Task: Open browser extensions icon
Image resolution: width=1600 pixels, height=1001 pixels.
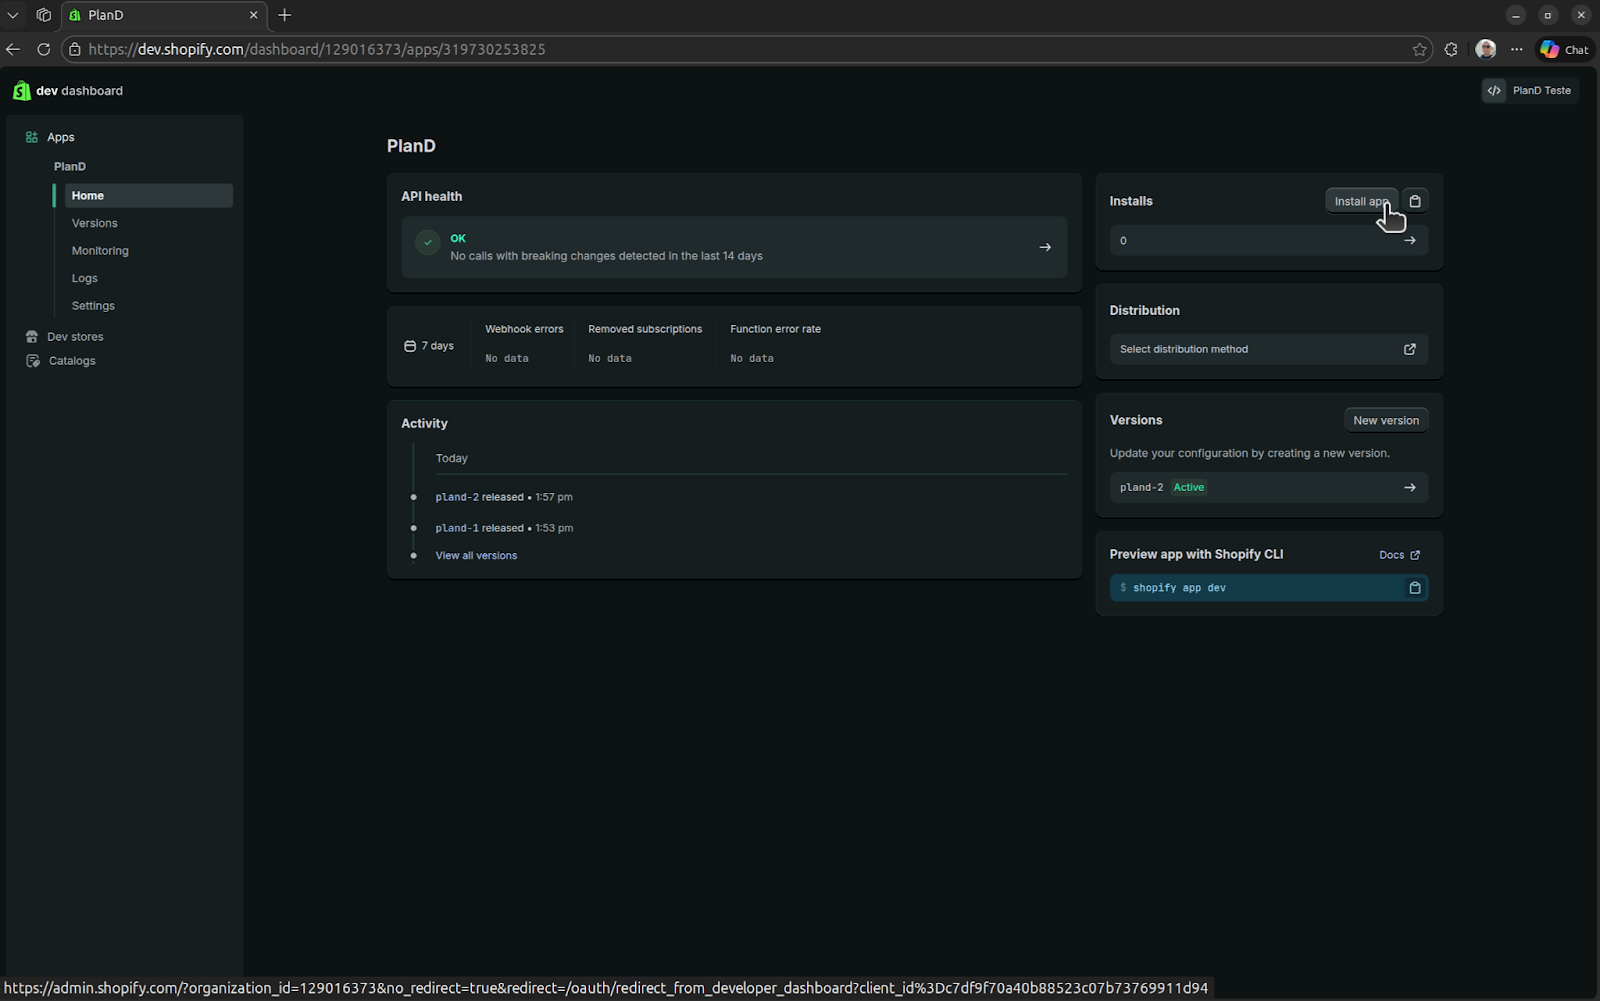Action: pyautogui.click(x=1451, y=49)
